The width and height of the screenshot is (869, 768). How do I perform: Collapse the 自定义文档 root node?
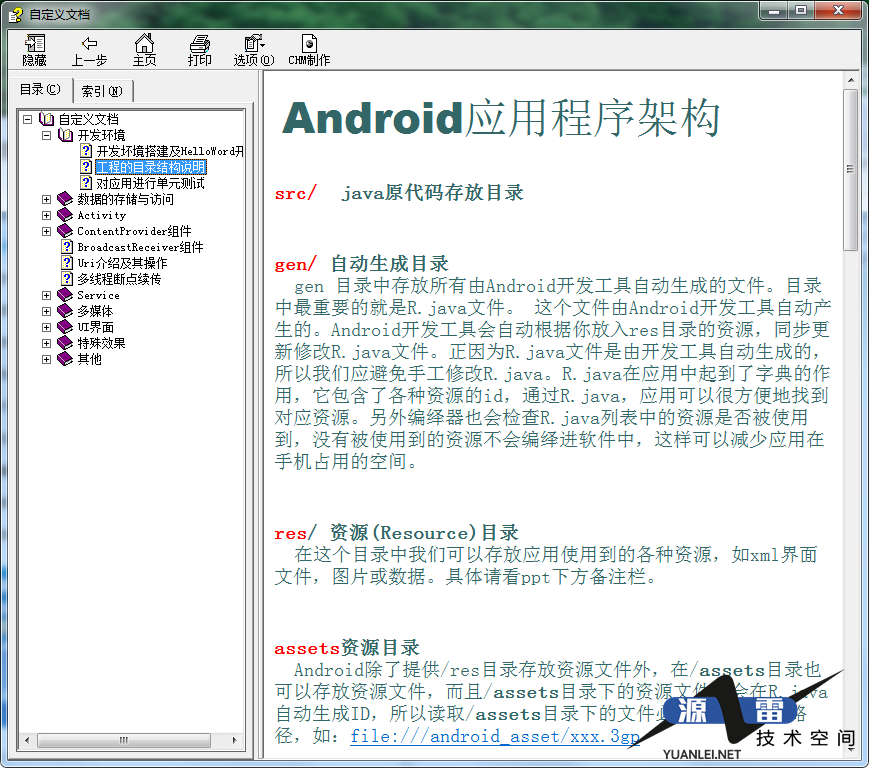coord(28,119)
